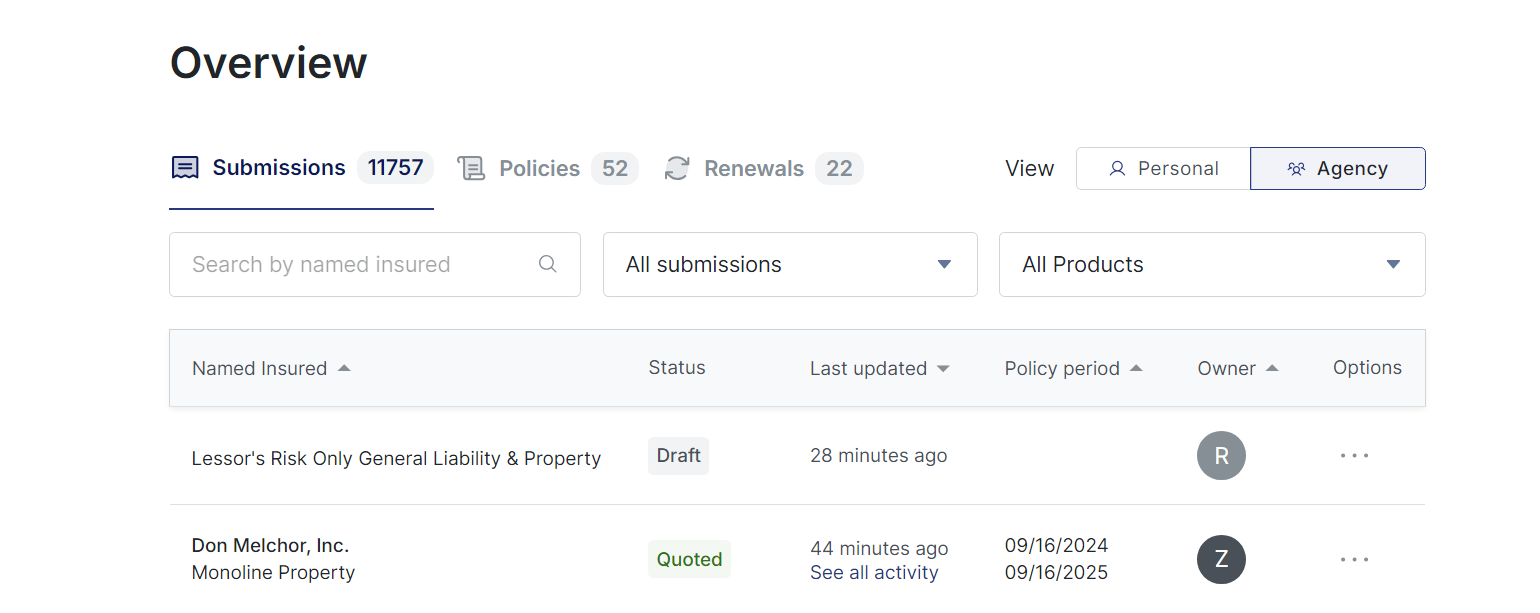Click the R owner avatar

(x=1221, y=456)
